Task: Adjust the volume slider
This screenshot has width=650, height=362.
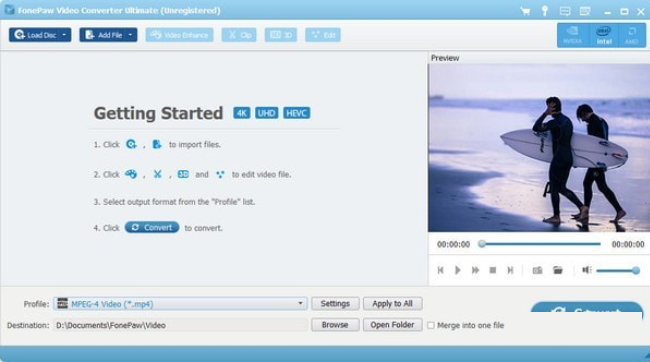Action: tap(618, 271)
